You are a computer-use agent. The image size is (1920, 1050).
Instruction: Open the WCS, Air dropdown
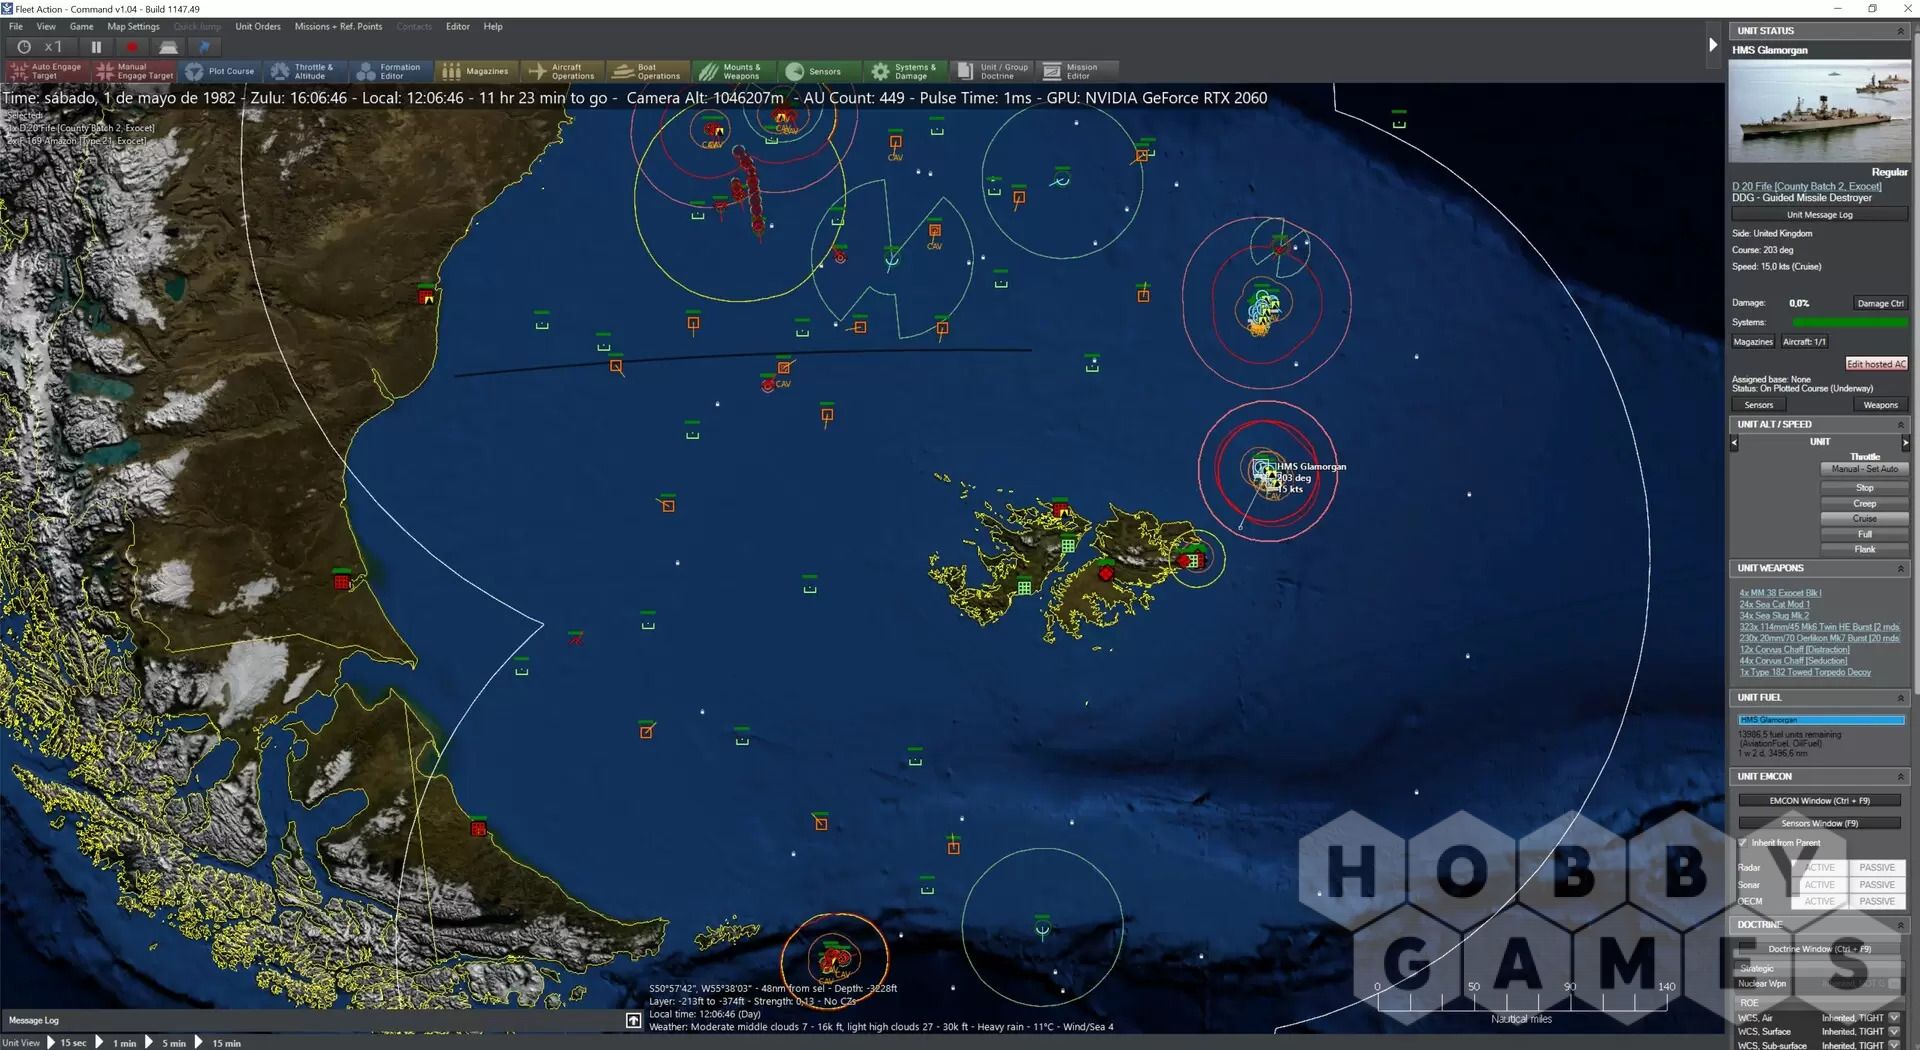point(1894,1018)
